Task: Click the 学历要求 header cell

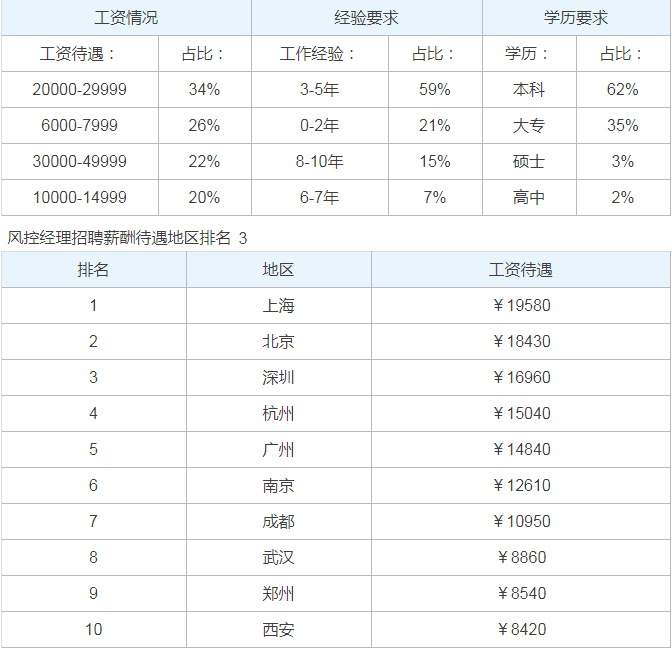Action: 576,18
